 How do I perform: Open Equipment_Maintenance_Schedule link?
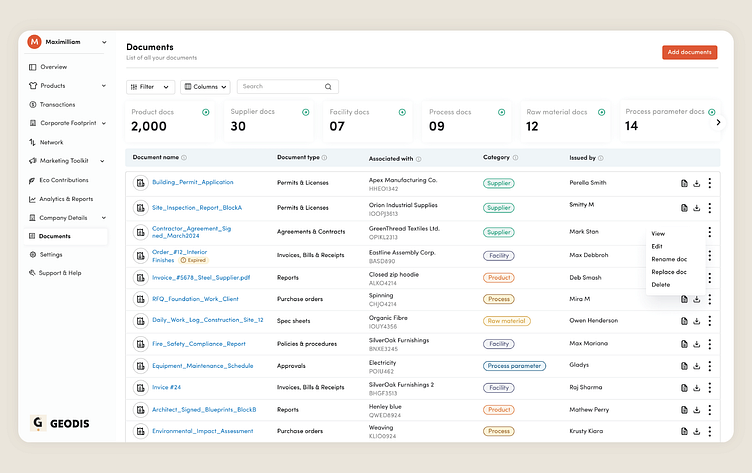coord(202,366)
